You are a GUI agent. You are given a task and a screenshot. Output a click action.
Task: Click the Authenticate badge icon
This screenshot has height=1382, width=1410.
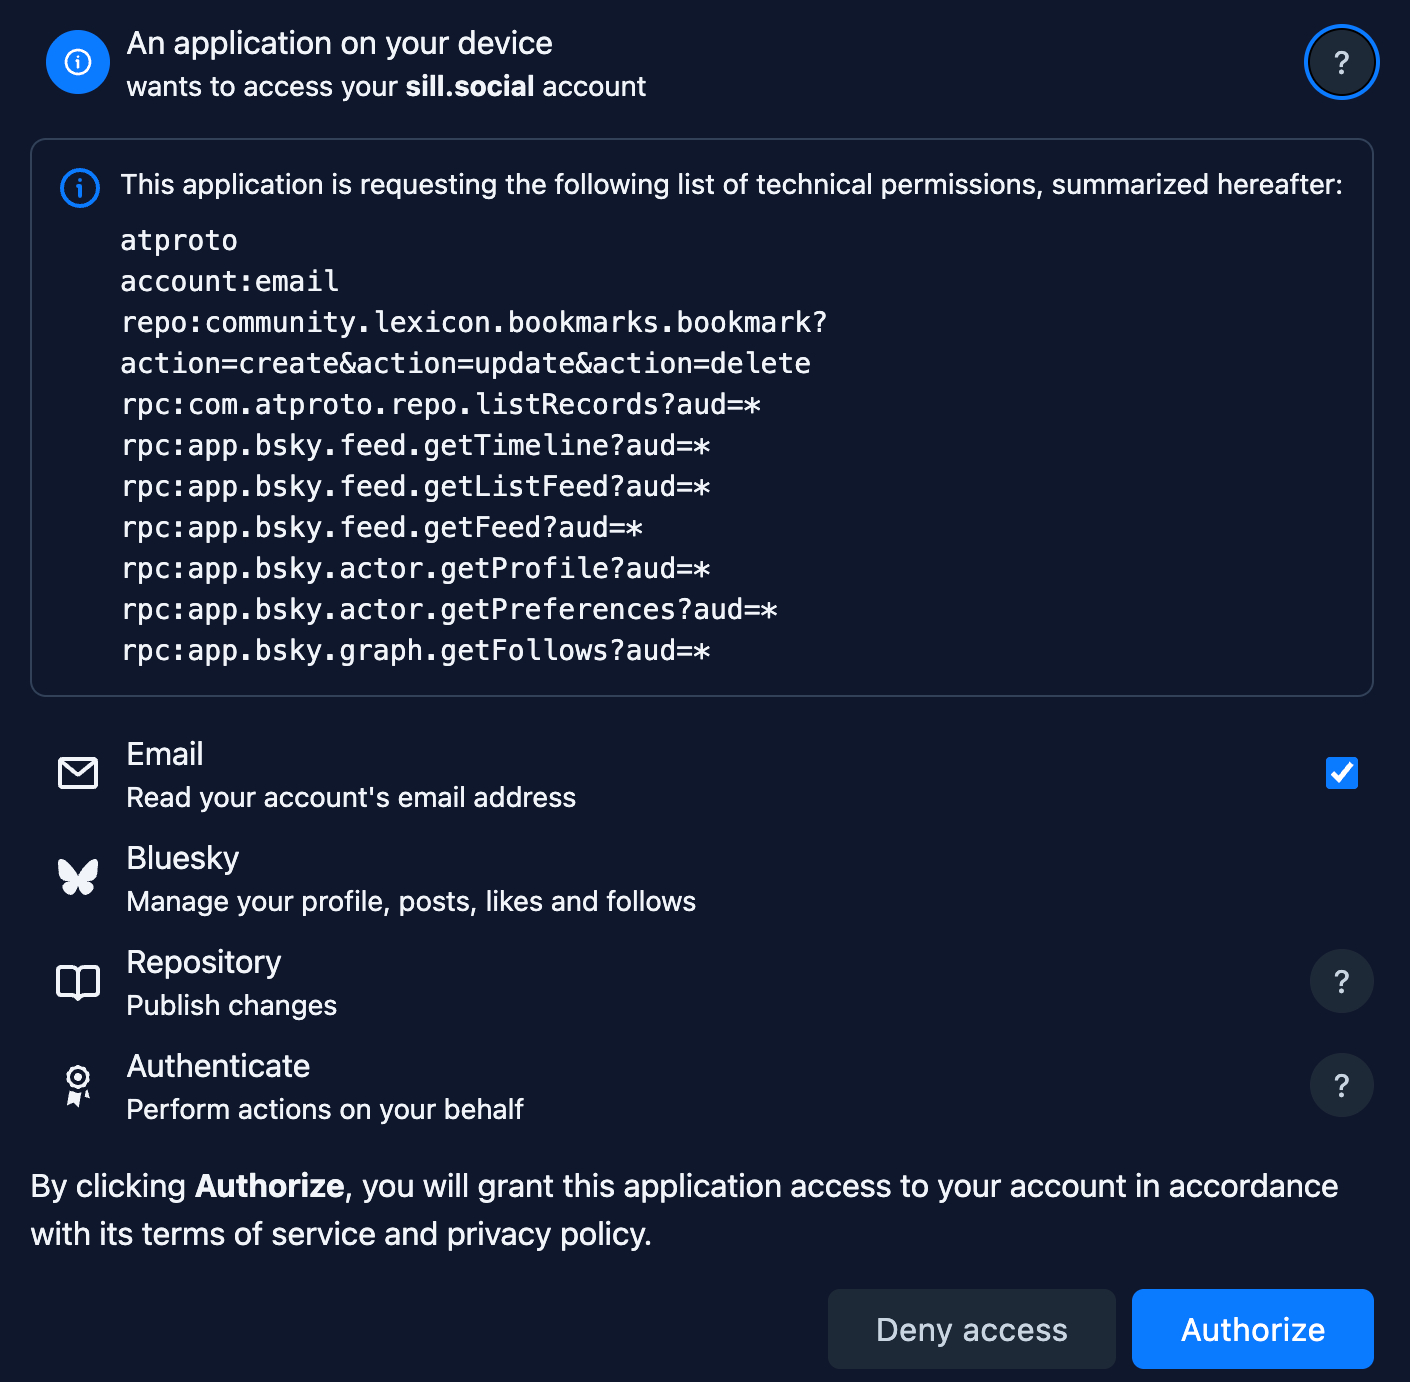click(x=78, y=1086)
